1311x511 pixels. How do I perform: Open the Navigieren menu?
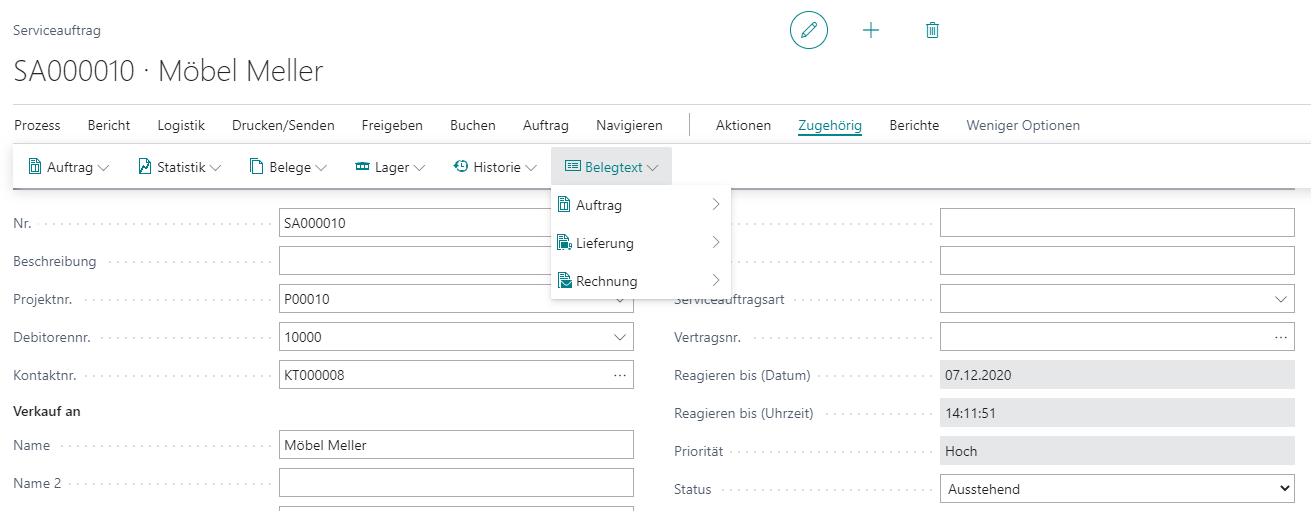point(629,125)
